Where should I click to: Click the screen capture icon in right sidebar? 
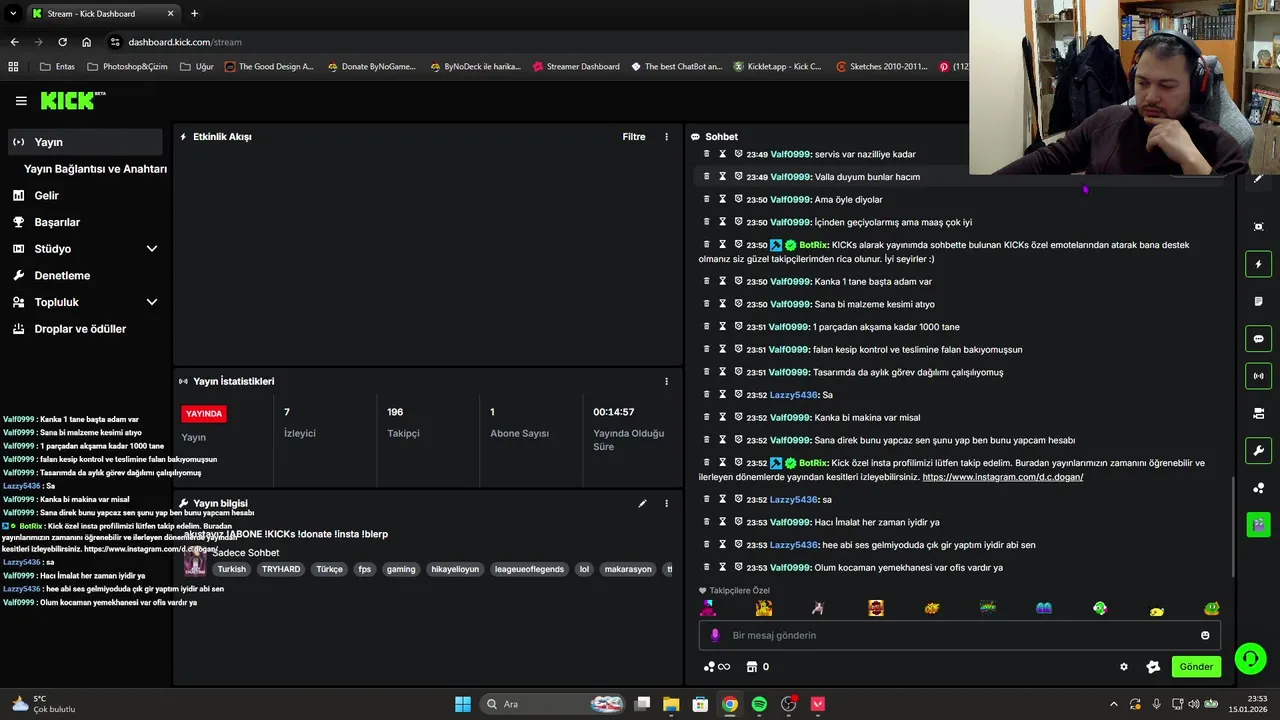point(1258,227)
